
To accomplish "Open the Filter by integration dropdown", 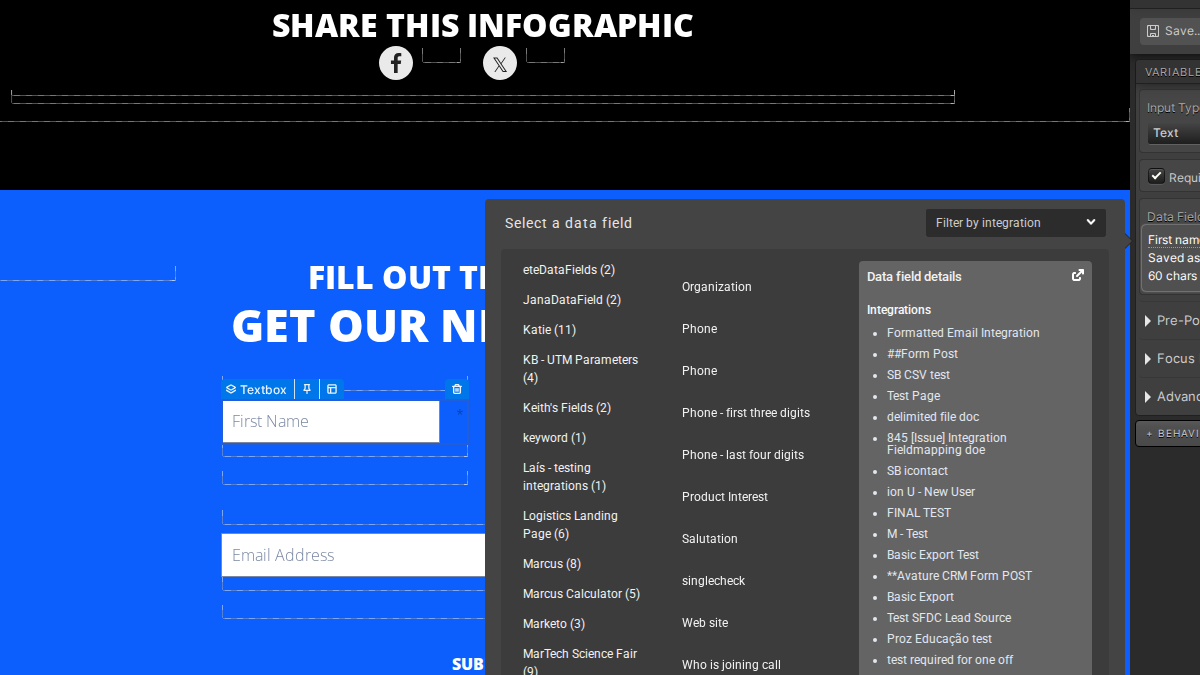I will (1016, 223).
